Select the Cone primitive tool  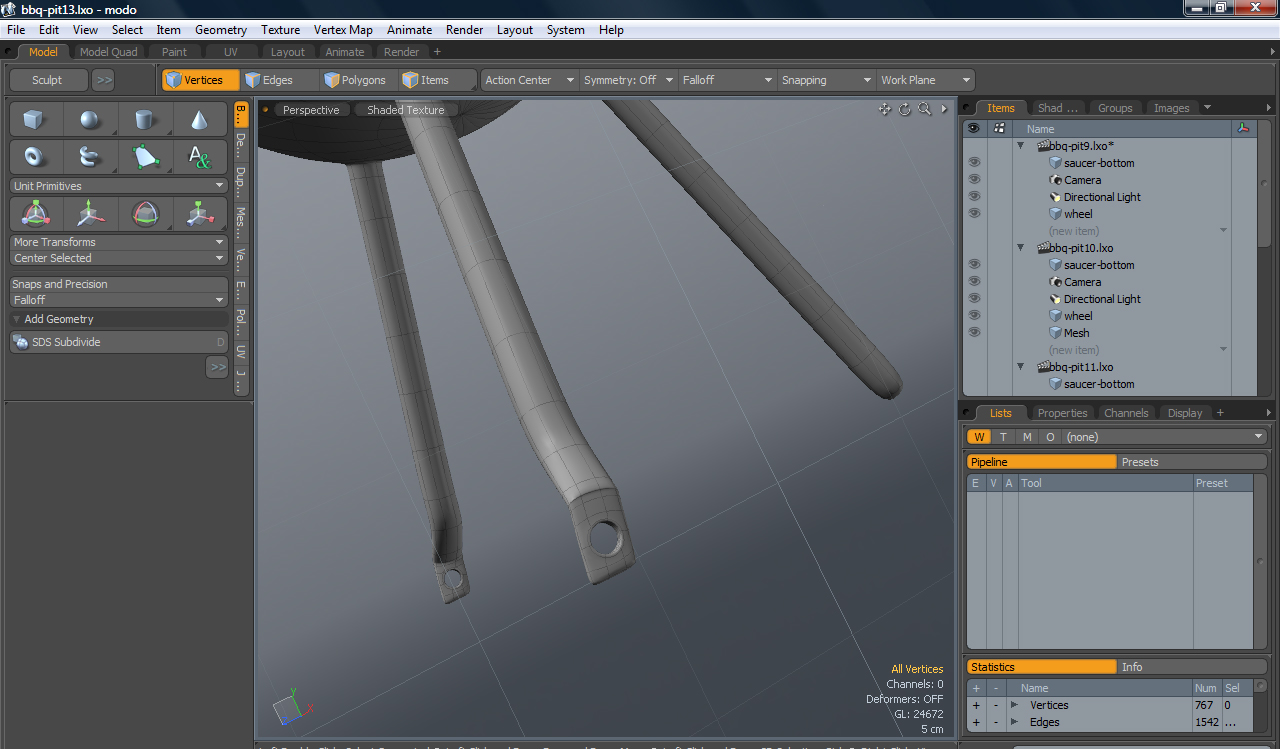tap(199, 120)
